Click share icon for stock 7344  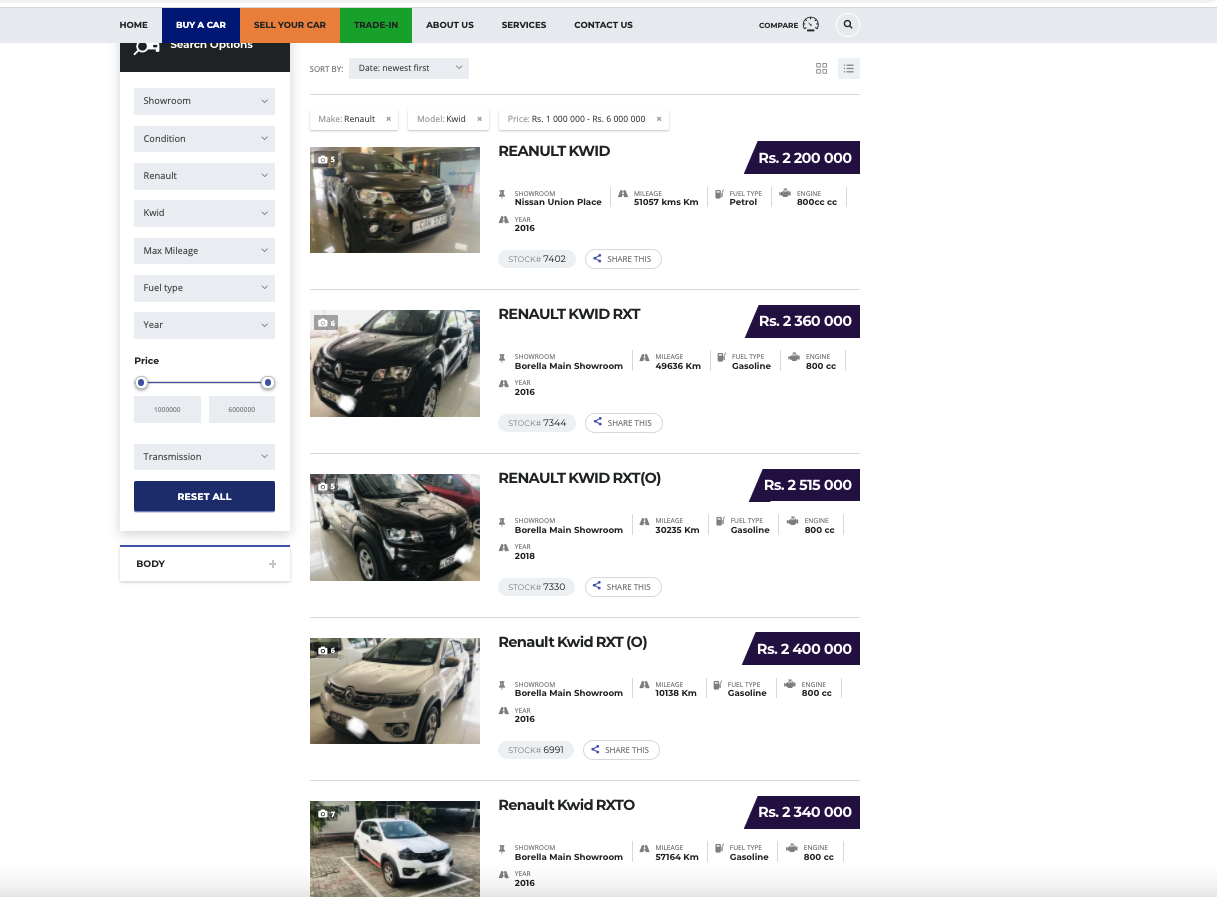[598, 423]
